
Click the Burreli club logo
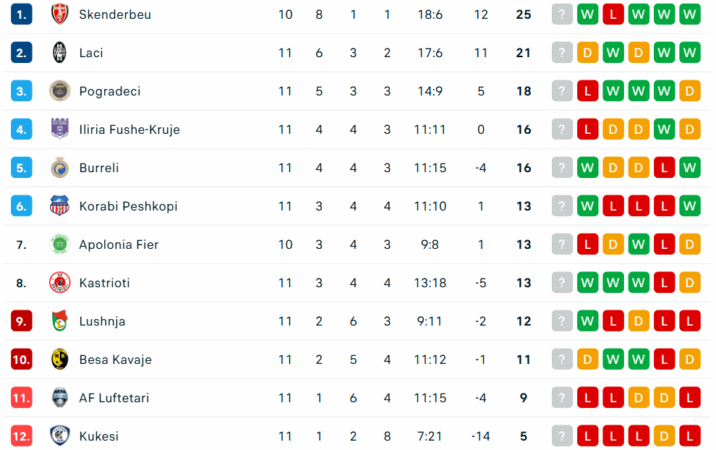59,167
